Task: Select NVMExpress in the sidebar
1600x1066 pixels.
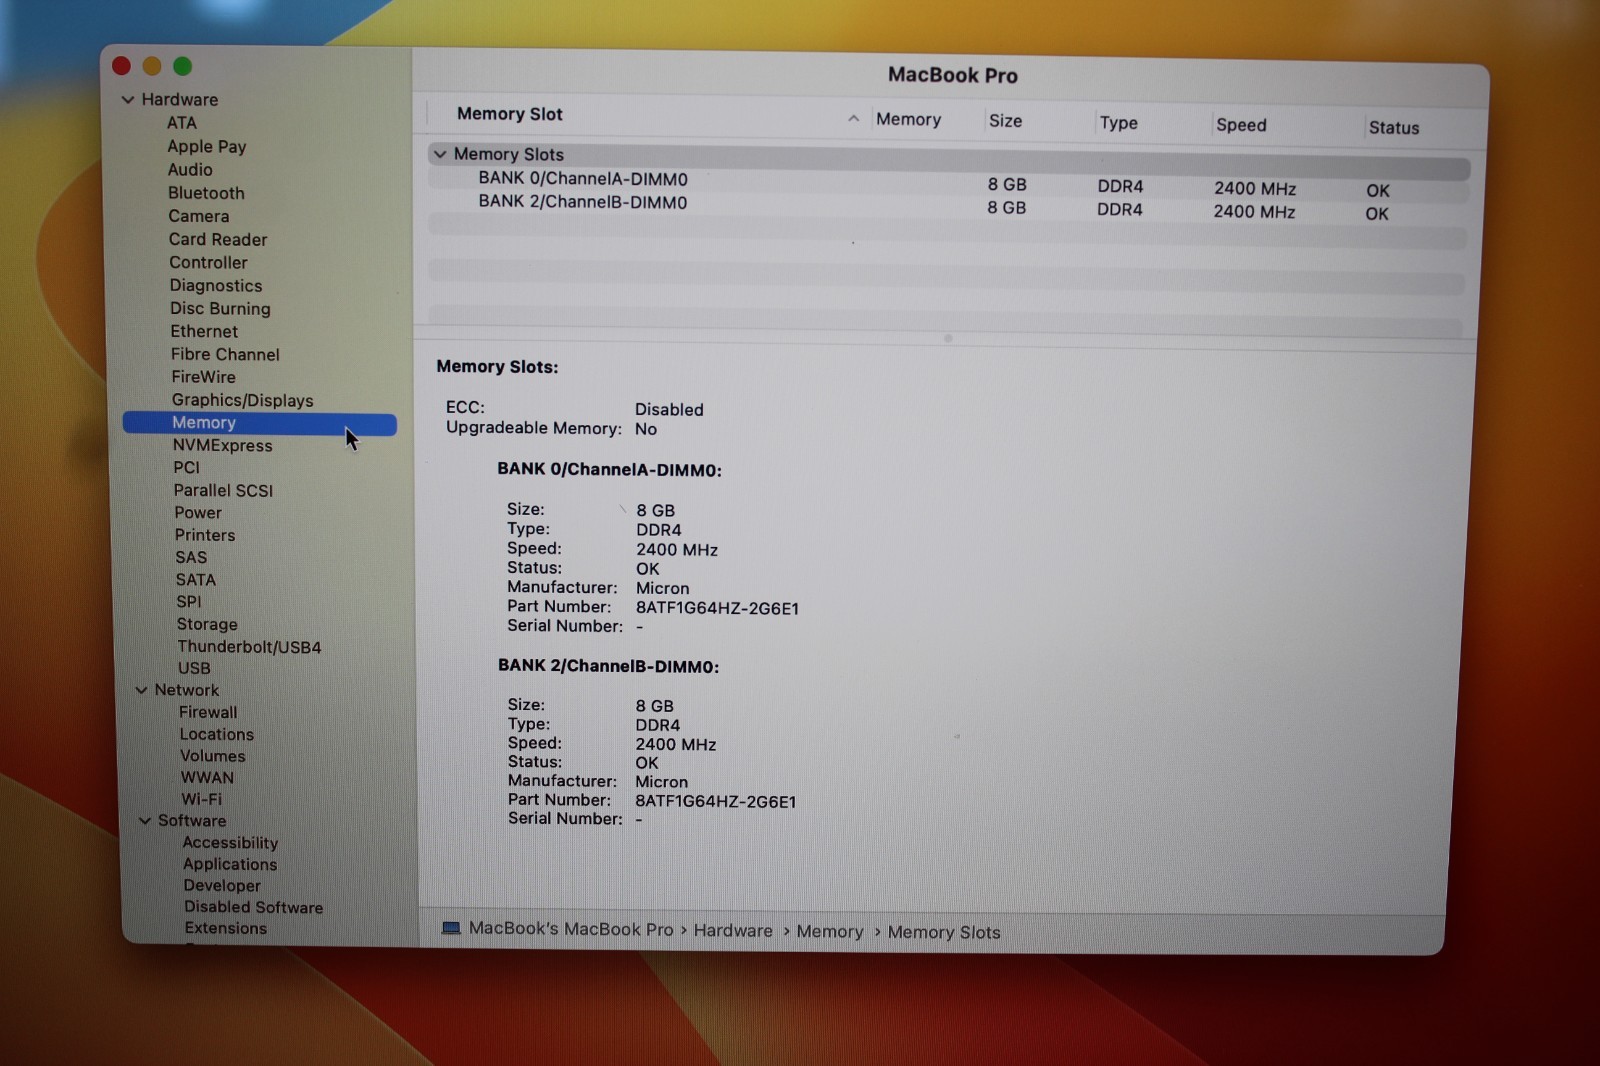Action: point(222,446)
